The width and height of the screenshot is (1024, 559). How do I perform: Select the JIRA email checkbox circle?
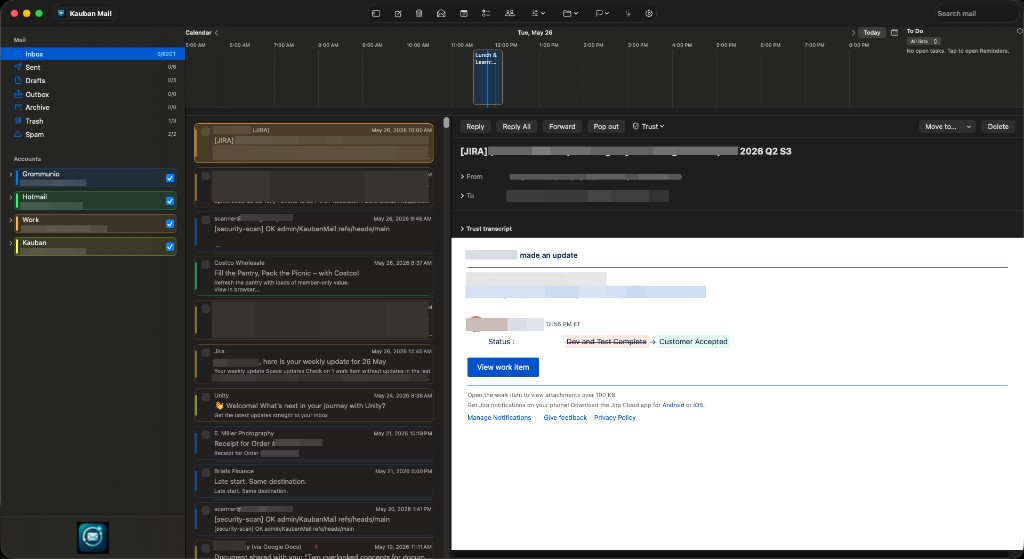coord(205,131)
